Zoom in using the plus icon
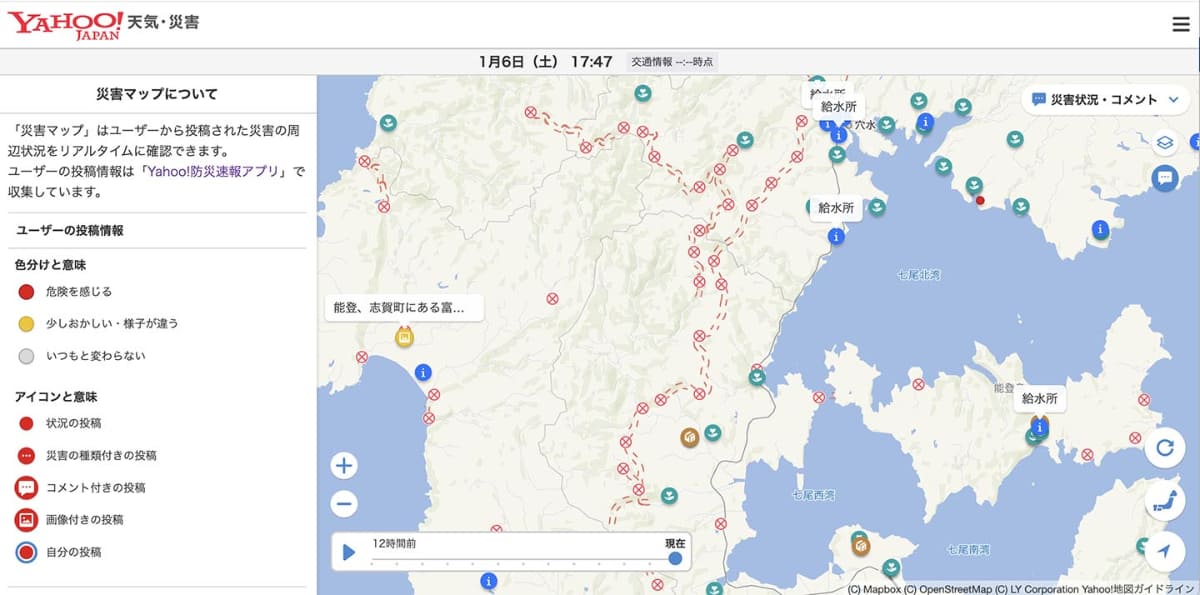 point(343,464)
